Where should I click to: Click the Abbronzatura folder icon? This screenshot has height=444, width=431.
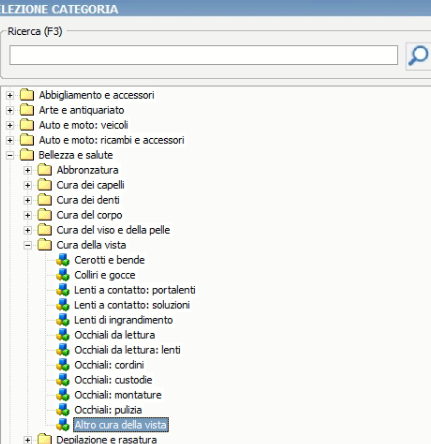[x=45, y=170]
